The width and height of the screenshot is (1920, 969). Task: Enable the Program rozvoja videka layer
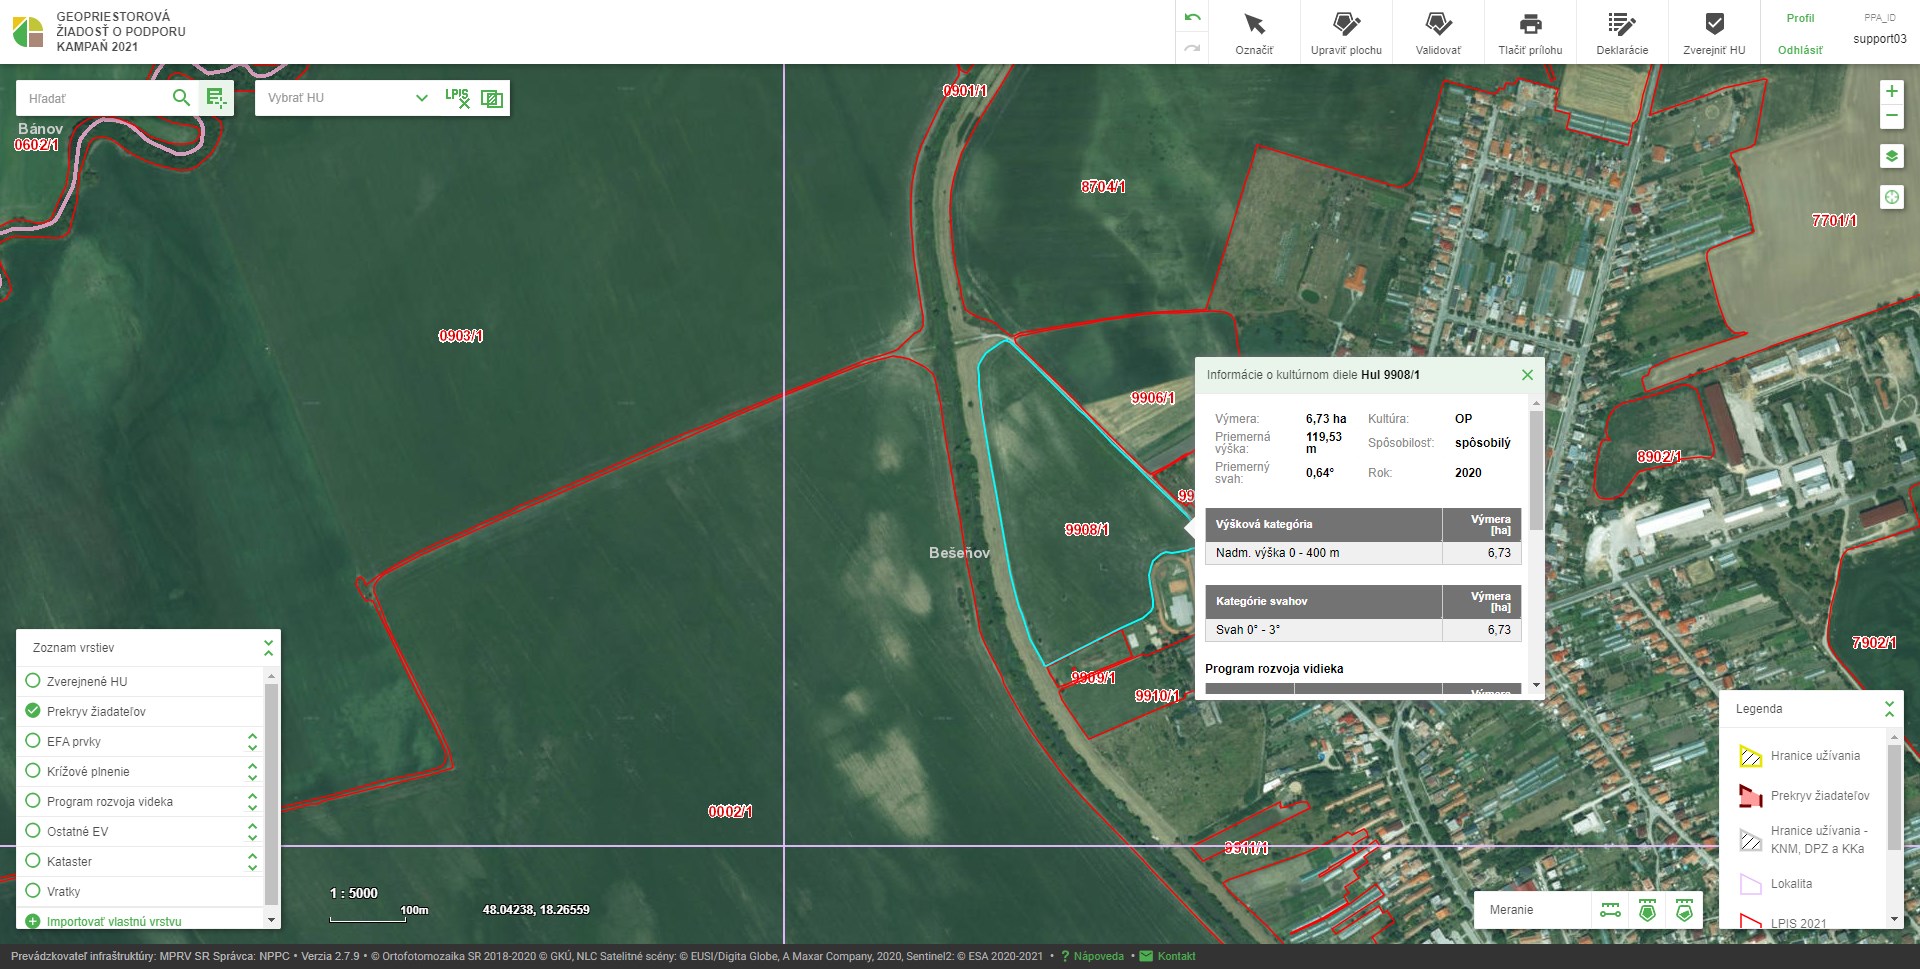(33, 801)
